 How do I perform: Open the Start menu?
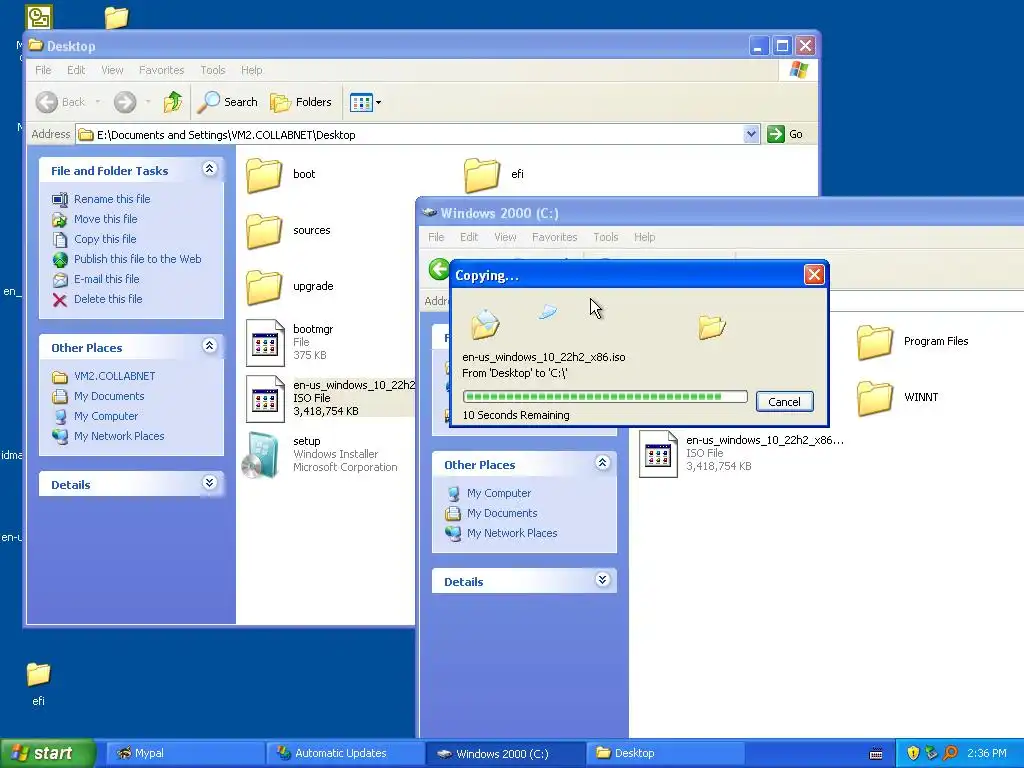(x=47, y=753)
